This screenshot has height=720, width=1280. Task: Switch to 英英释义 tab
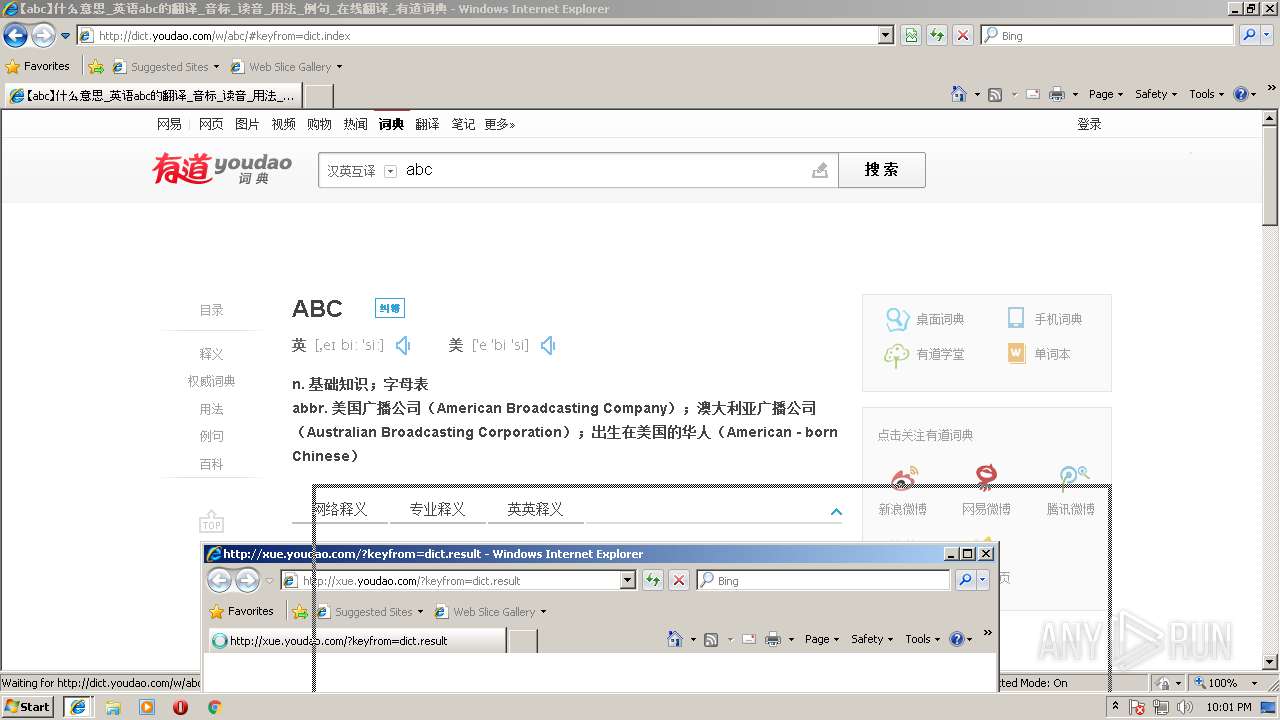click(x=535, y=509)
